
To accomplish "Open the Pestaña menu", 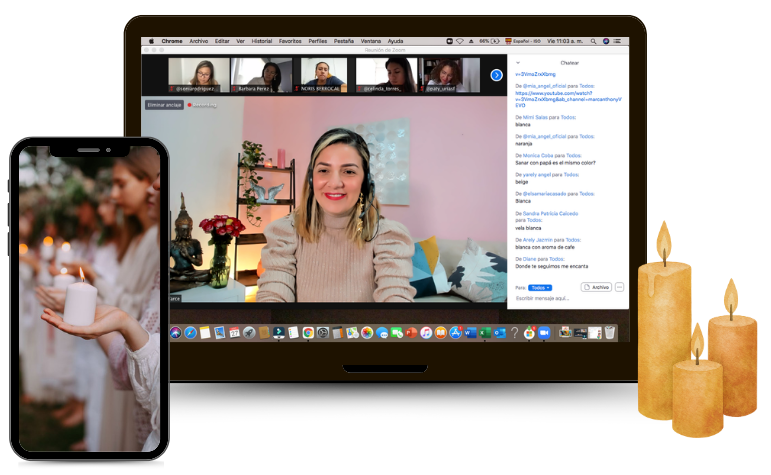I will pos(344,41).
